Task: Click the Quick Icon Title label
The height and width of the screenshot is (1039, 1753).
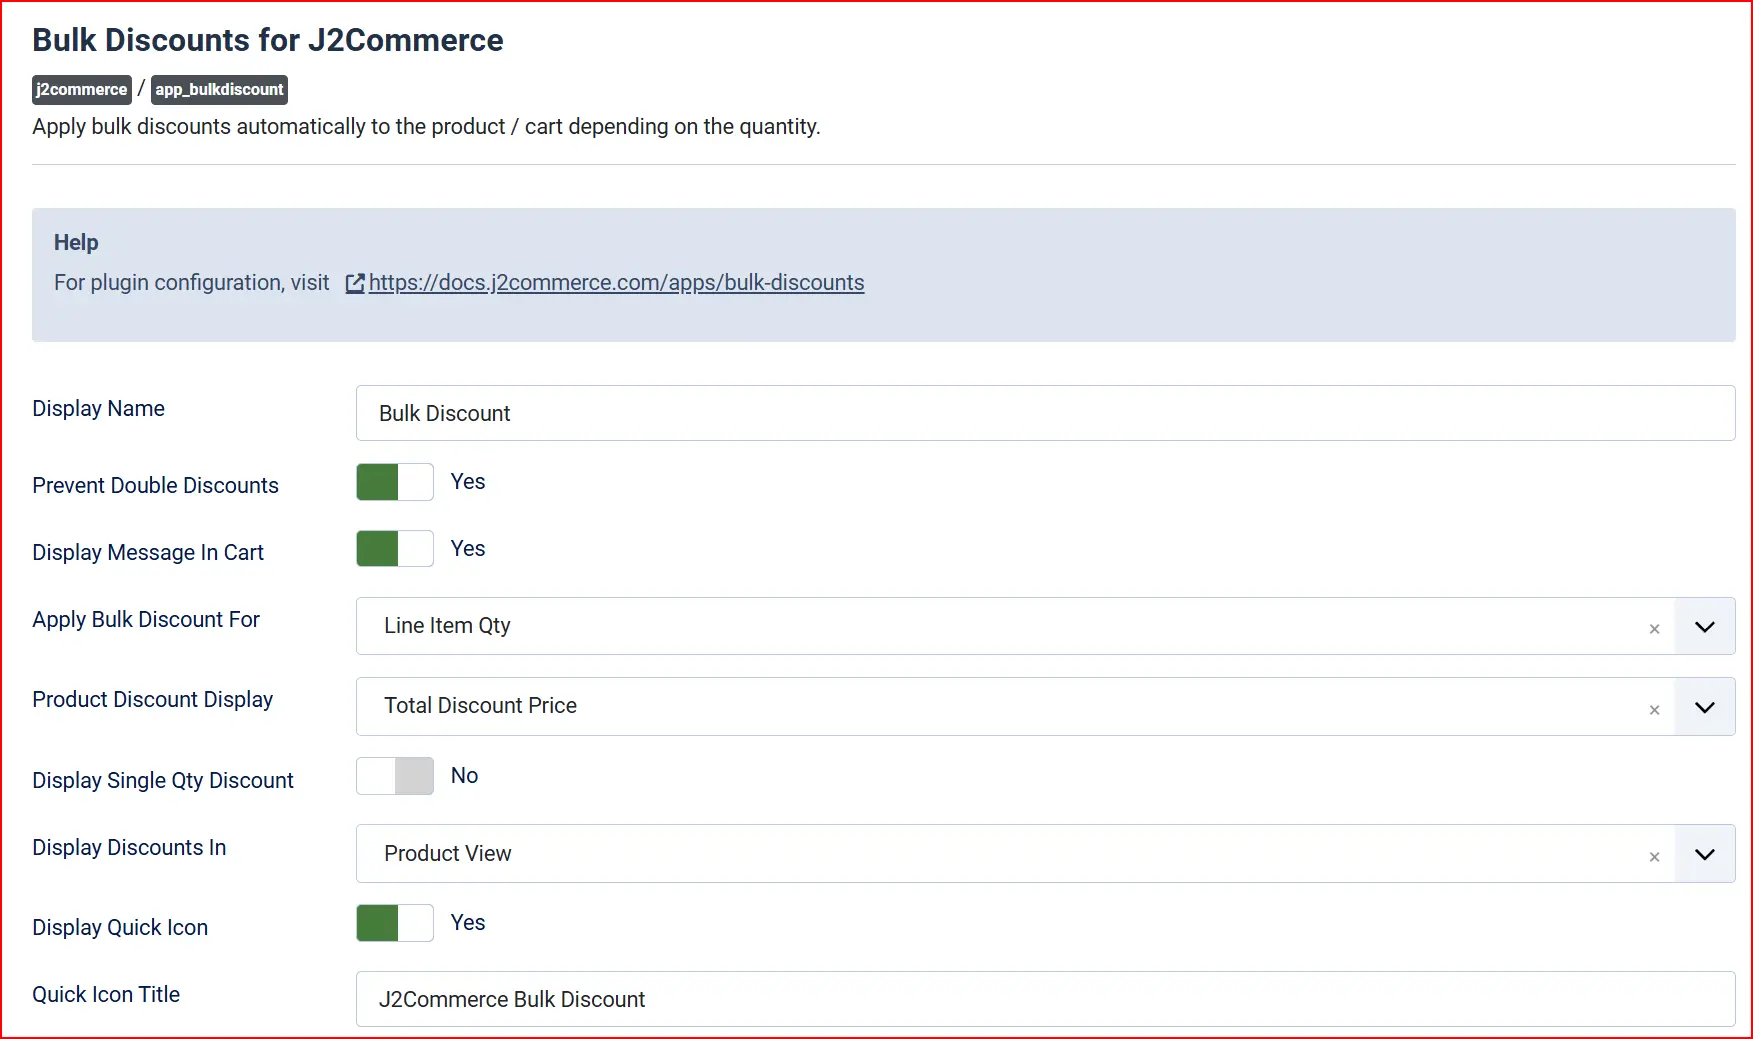Action: click(x=106, y=995)
